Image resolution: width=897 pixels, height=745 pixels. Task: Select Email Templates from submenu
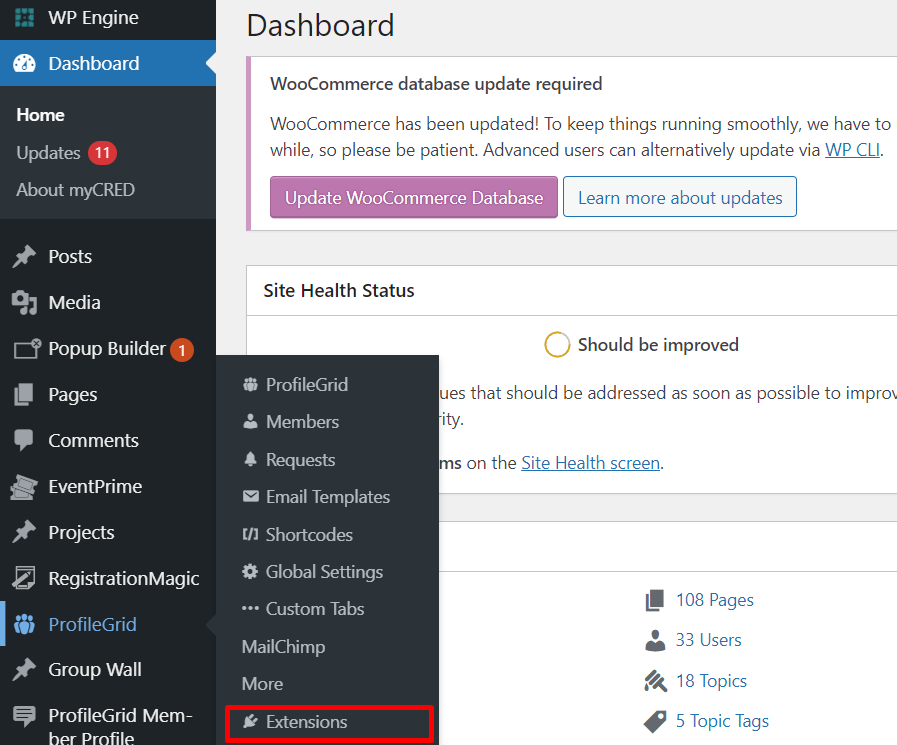[327, 497]
